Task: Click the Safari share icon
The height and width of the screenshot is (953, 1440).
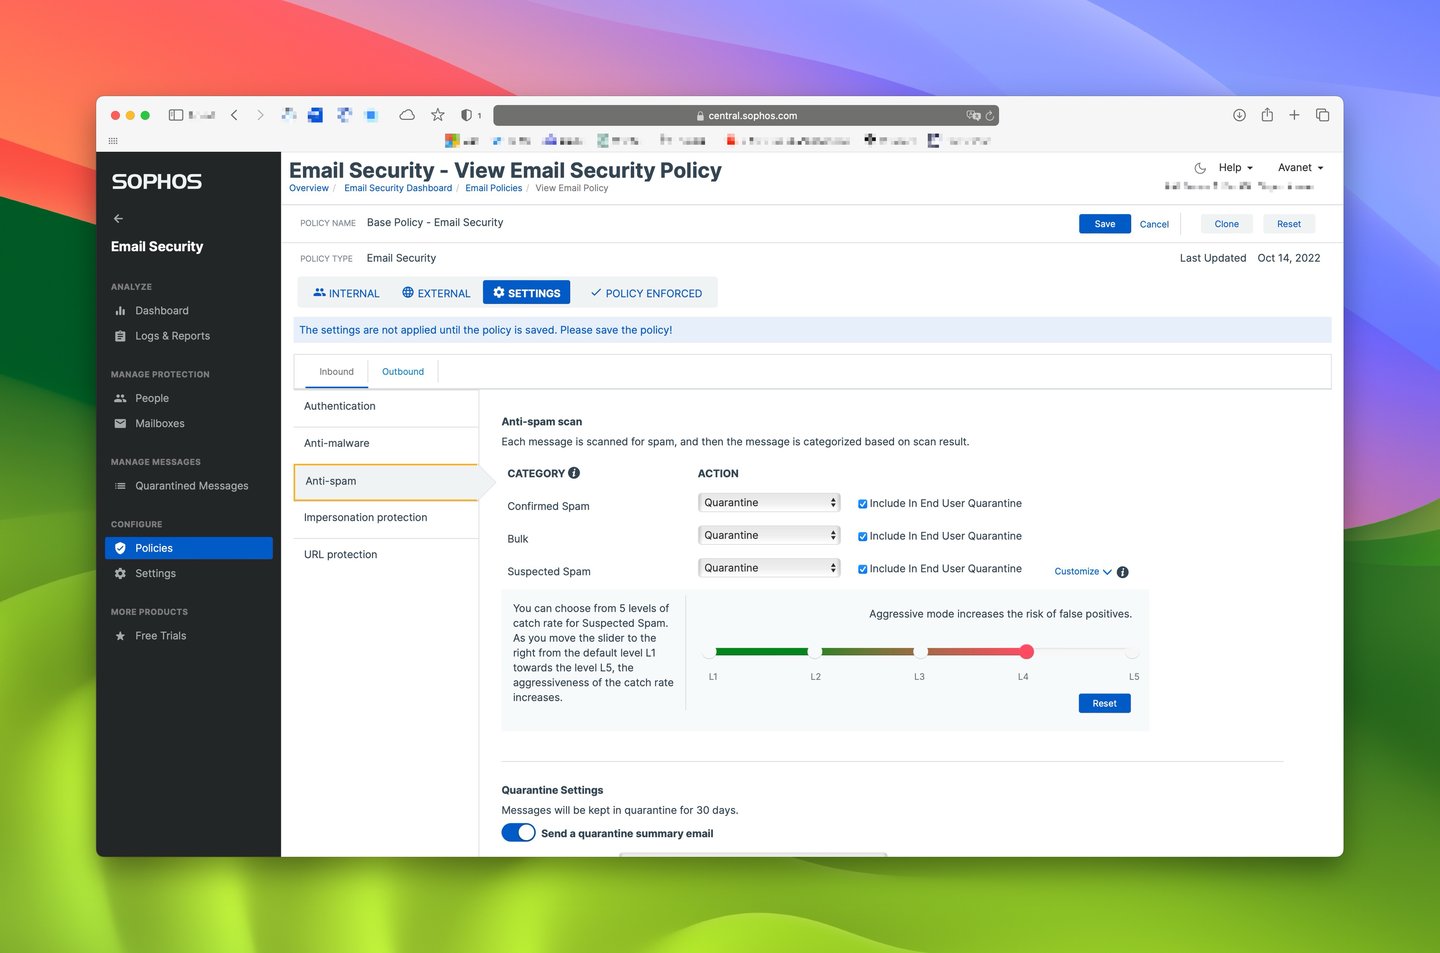Action: pos(1267,115)
